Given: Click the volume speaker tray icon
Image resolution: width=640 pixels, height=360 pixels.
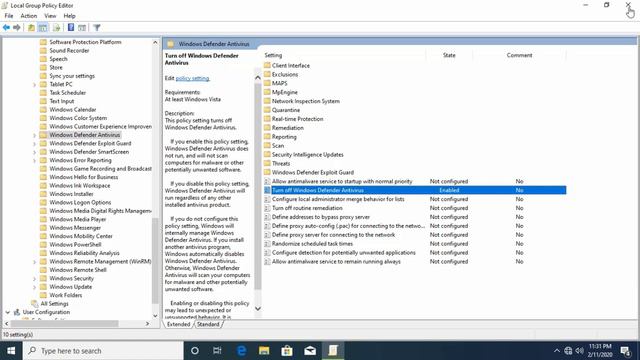Looking at the screenshot, I should point(579,351).
